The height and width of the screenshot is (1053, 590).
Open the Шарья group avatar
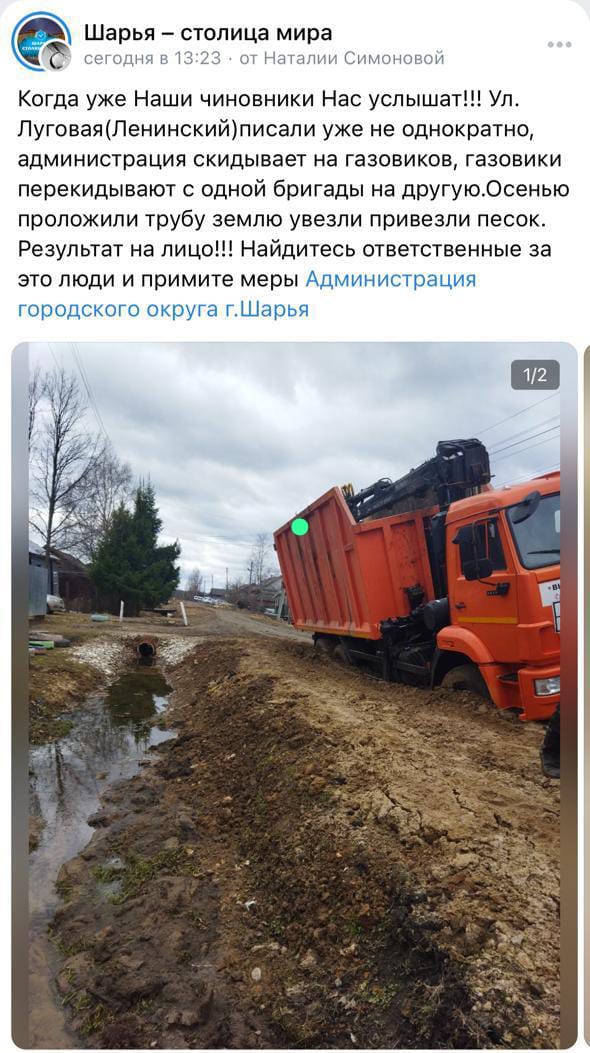[40, 41]
